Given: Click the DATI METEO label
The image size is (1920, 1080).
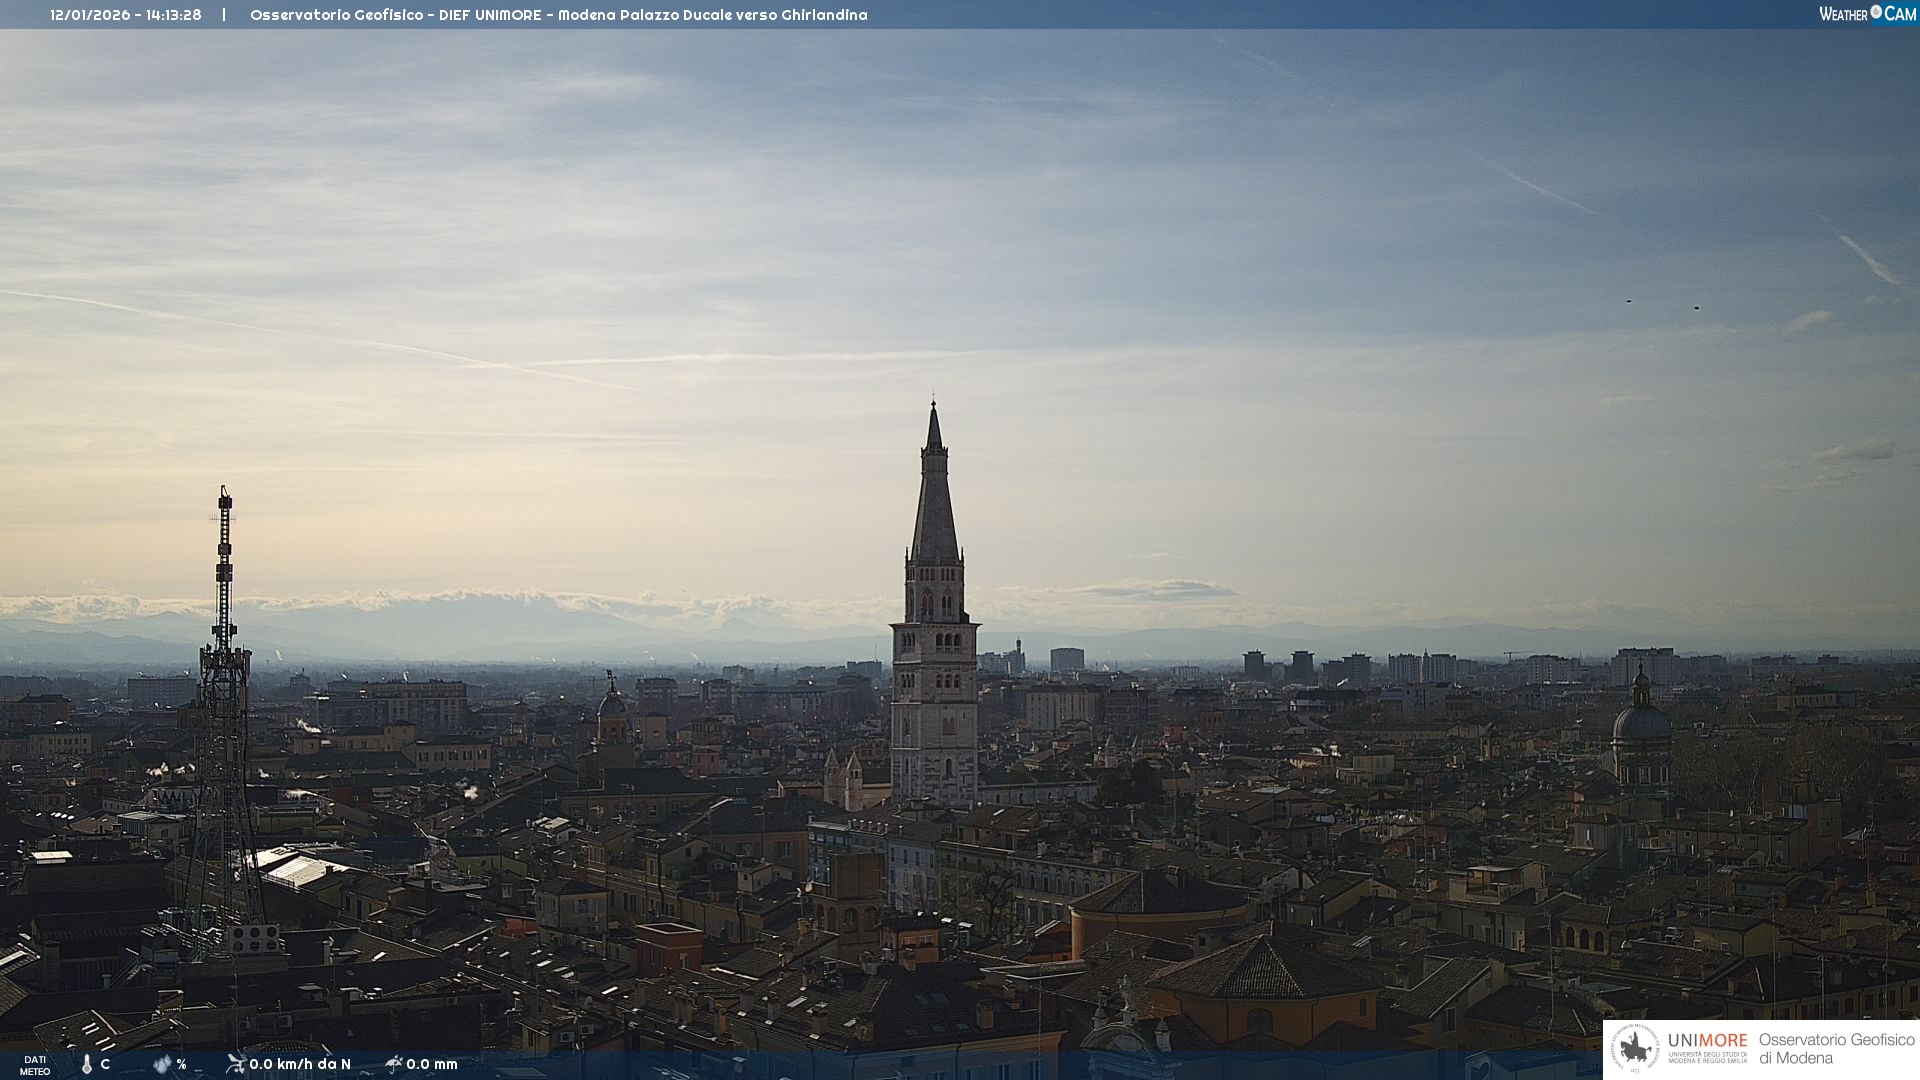Looking at the screenshot, I should [x=35, y=1065].
